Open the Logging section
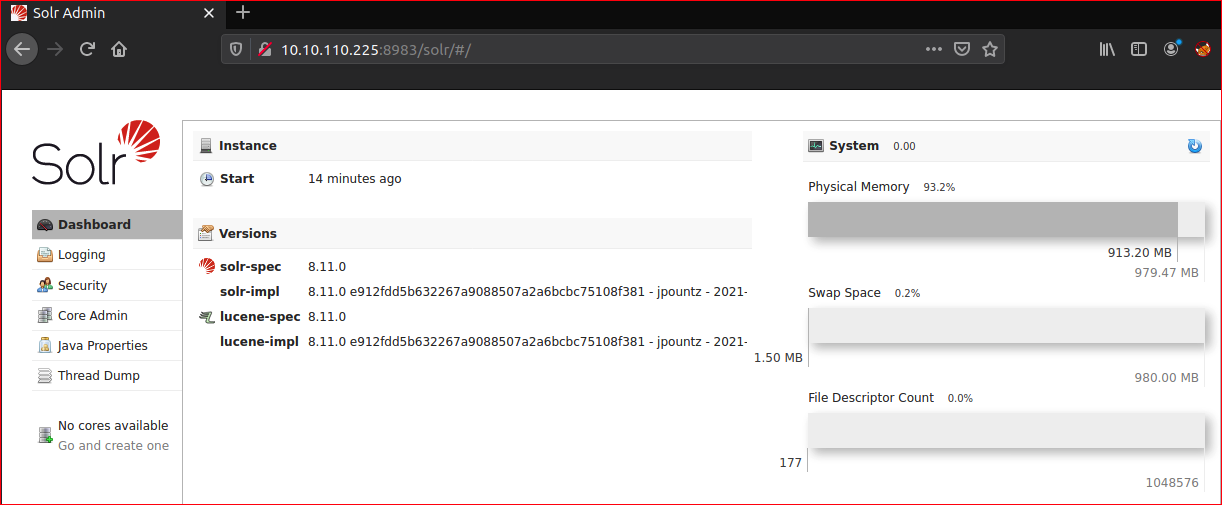 (x=107, y=255)
